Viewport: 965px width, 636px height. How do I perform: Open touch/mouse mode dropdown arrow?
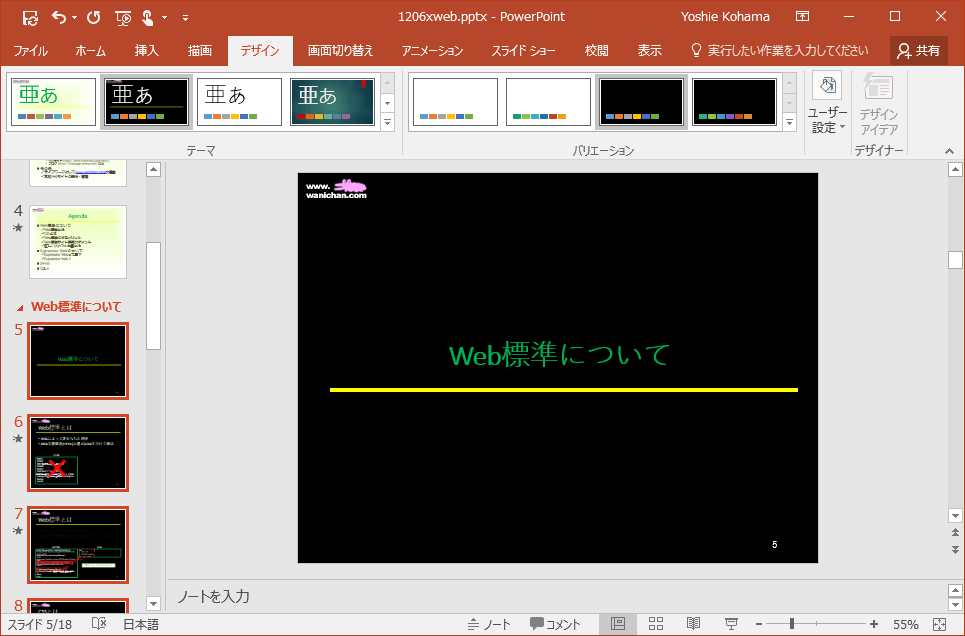coord(164,18)
